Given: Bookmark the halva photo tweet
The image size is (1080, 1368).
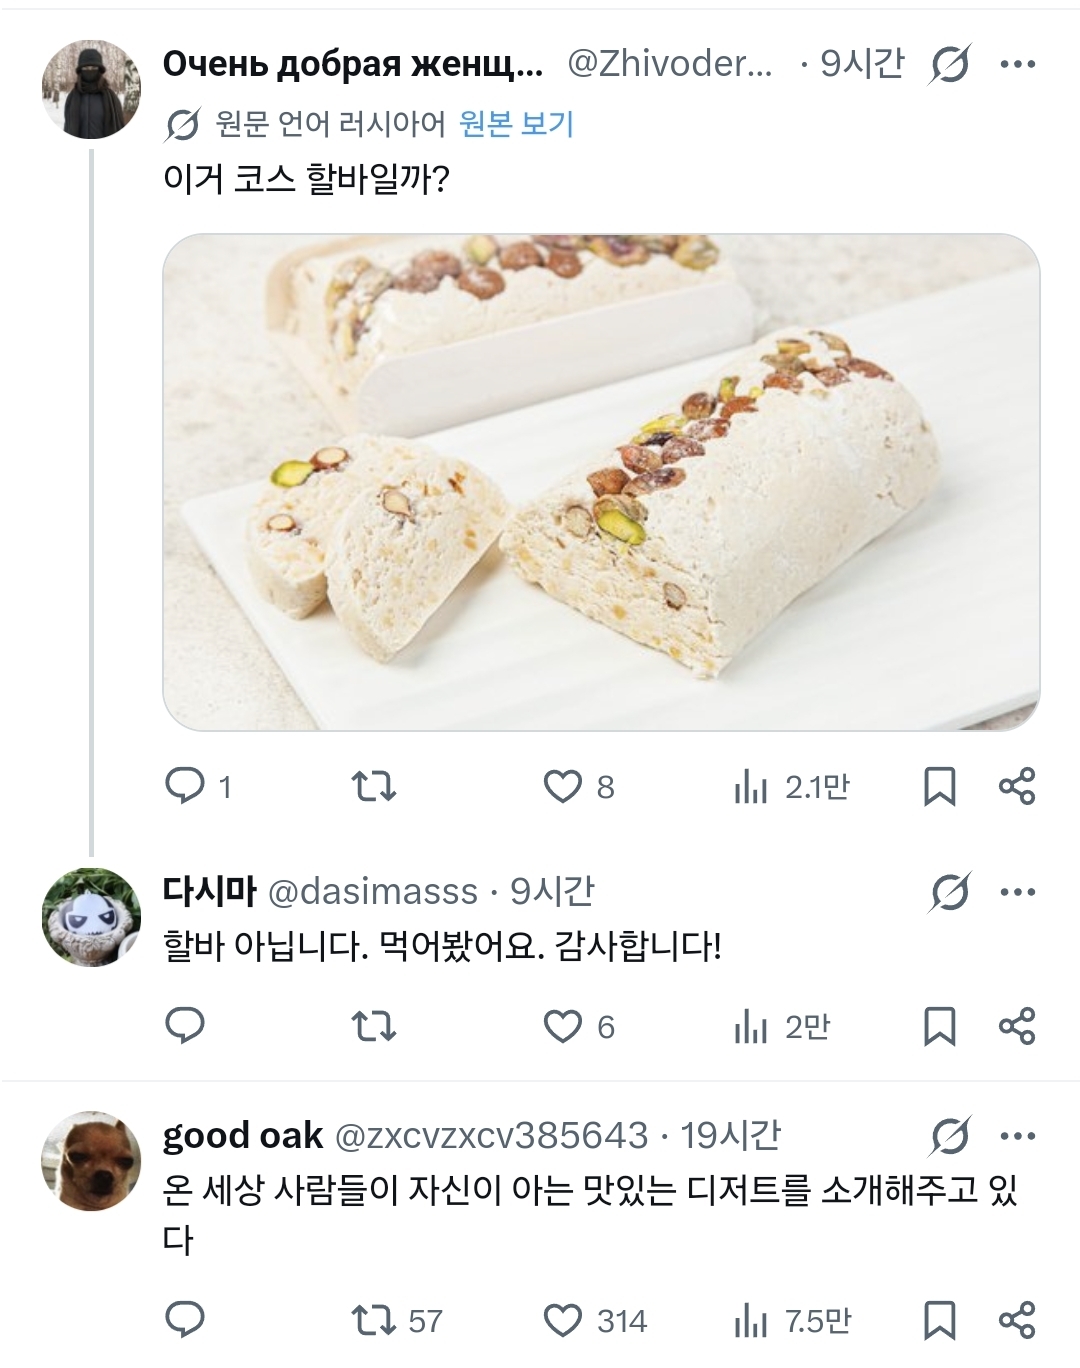Looking at the screenshot, I should click(938, 787).
